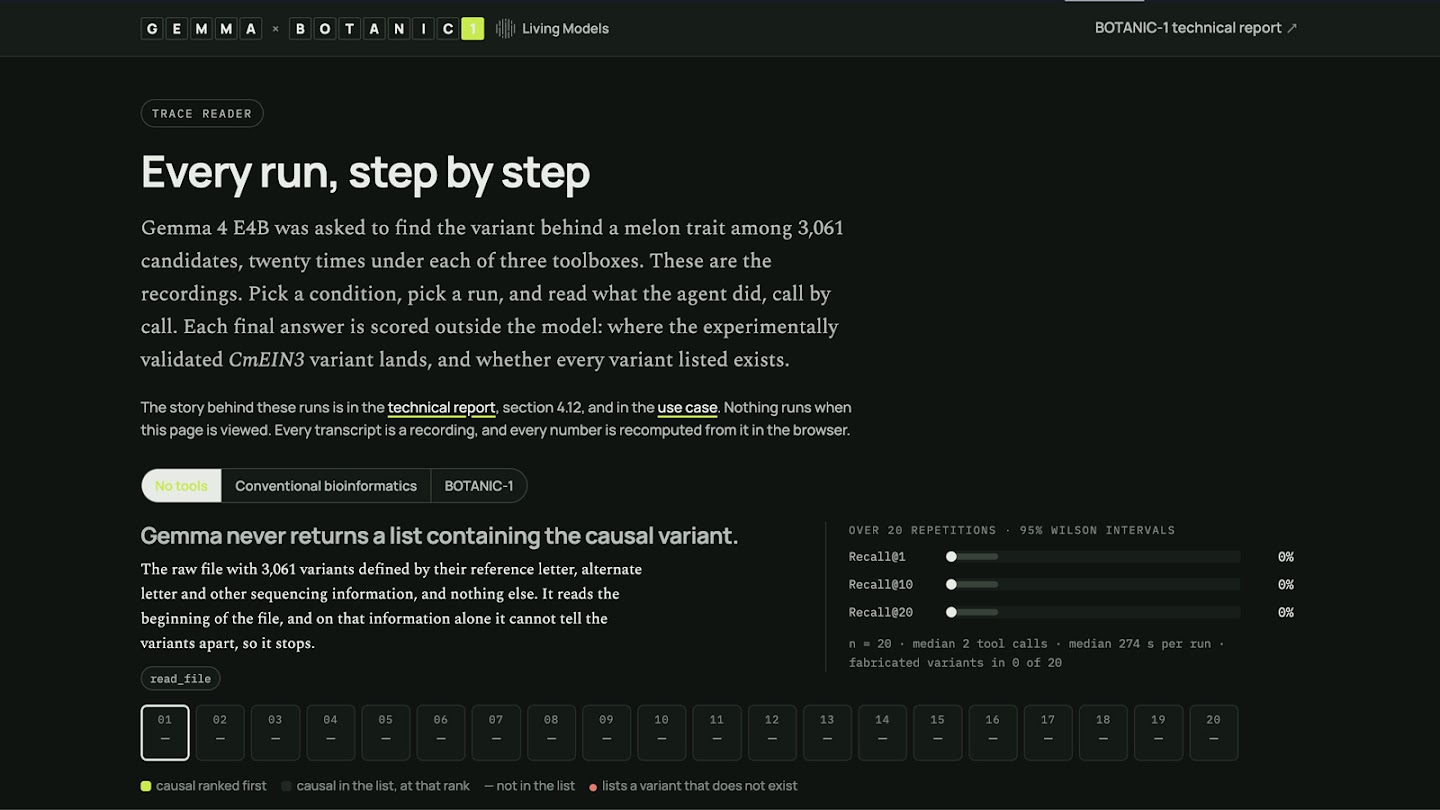Image resolution: width=1440 pixels, height=810 pixels.
Task: Select run 14 tile
Action: coord(882,732)
